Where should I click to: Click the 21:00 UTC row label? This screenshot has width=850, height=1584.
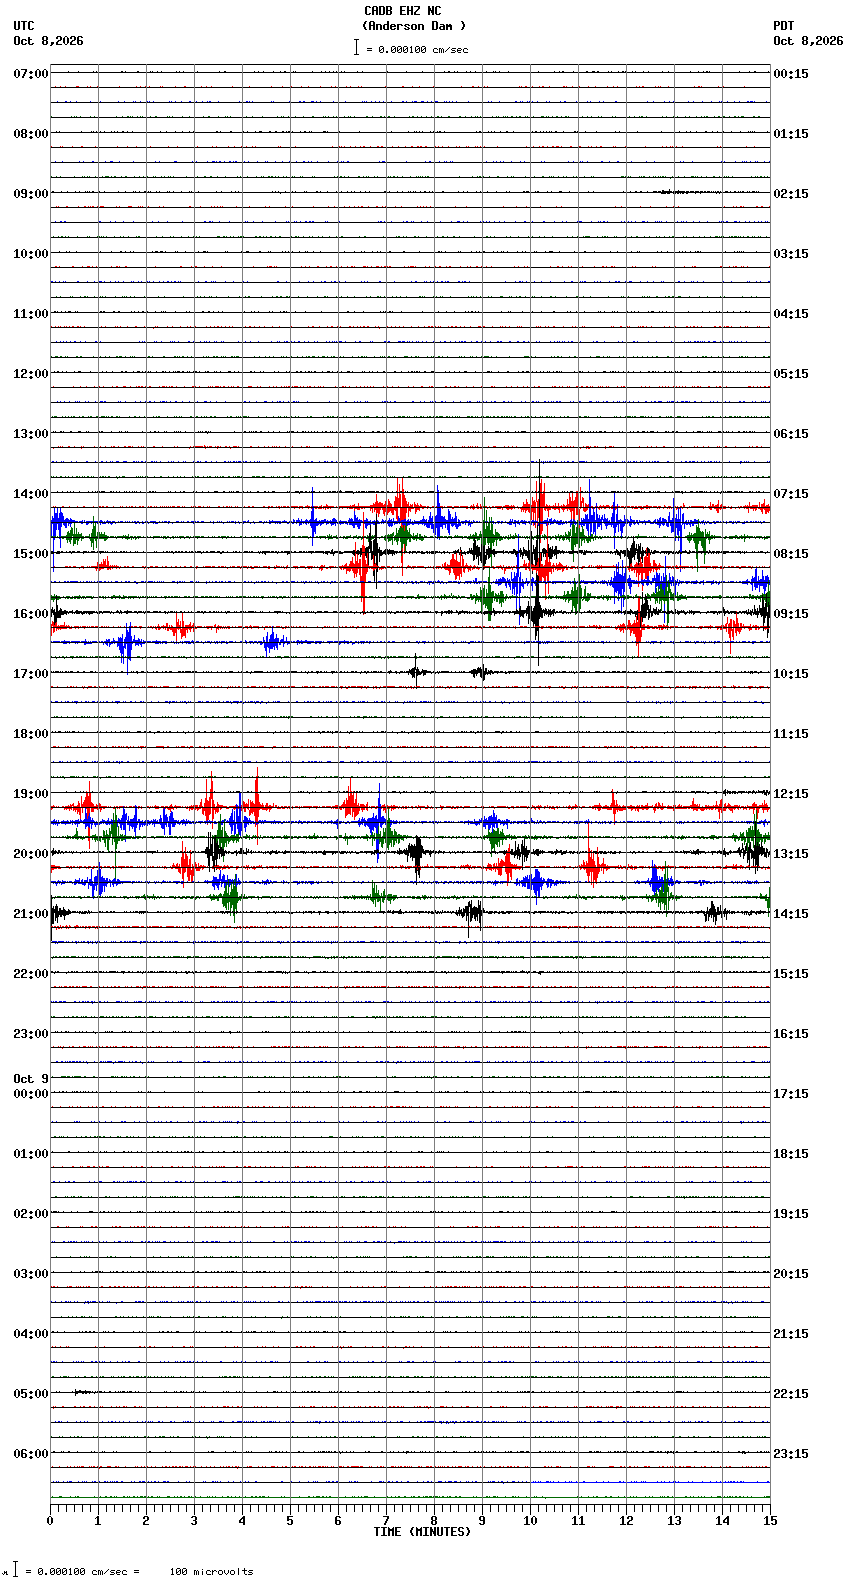tap(31, 914)
